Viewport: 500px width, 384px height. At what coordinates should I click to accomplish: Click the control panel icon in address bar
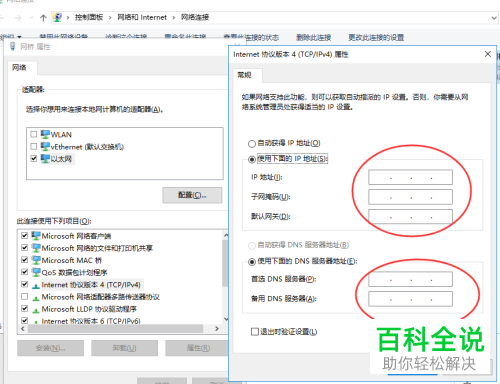58,17
